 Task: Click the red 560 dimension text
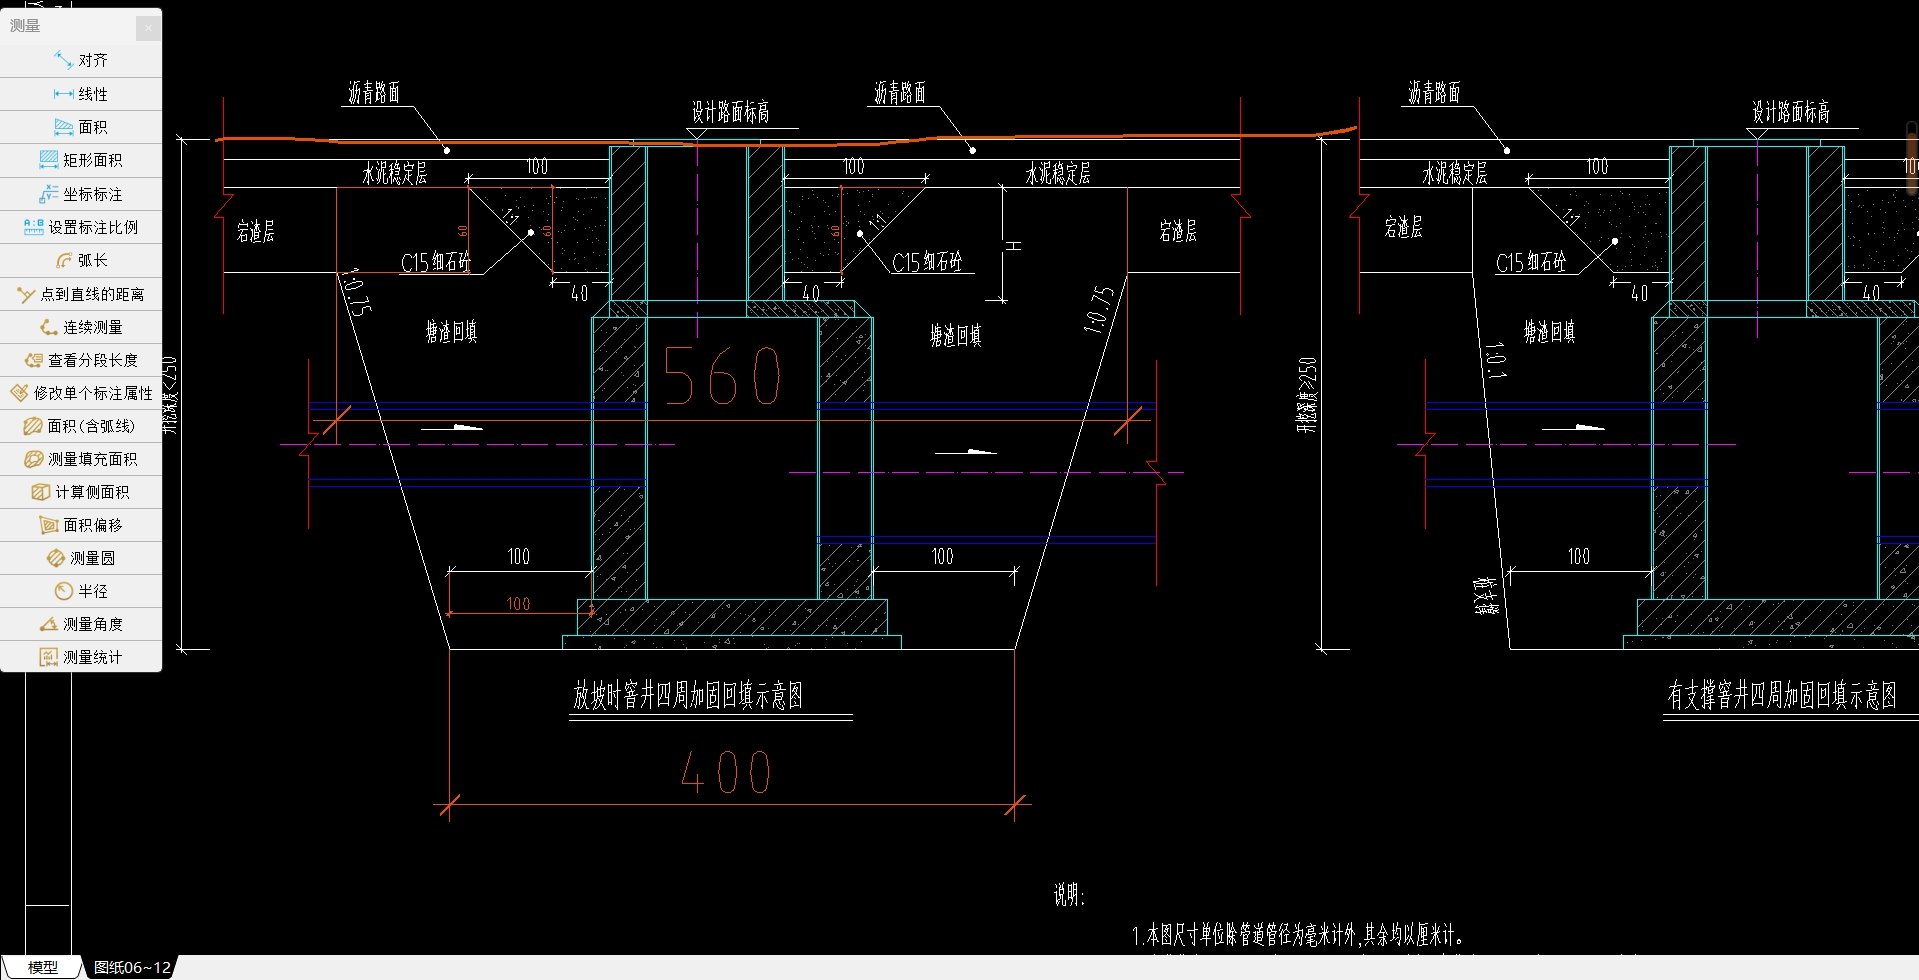point(722,377)
